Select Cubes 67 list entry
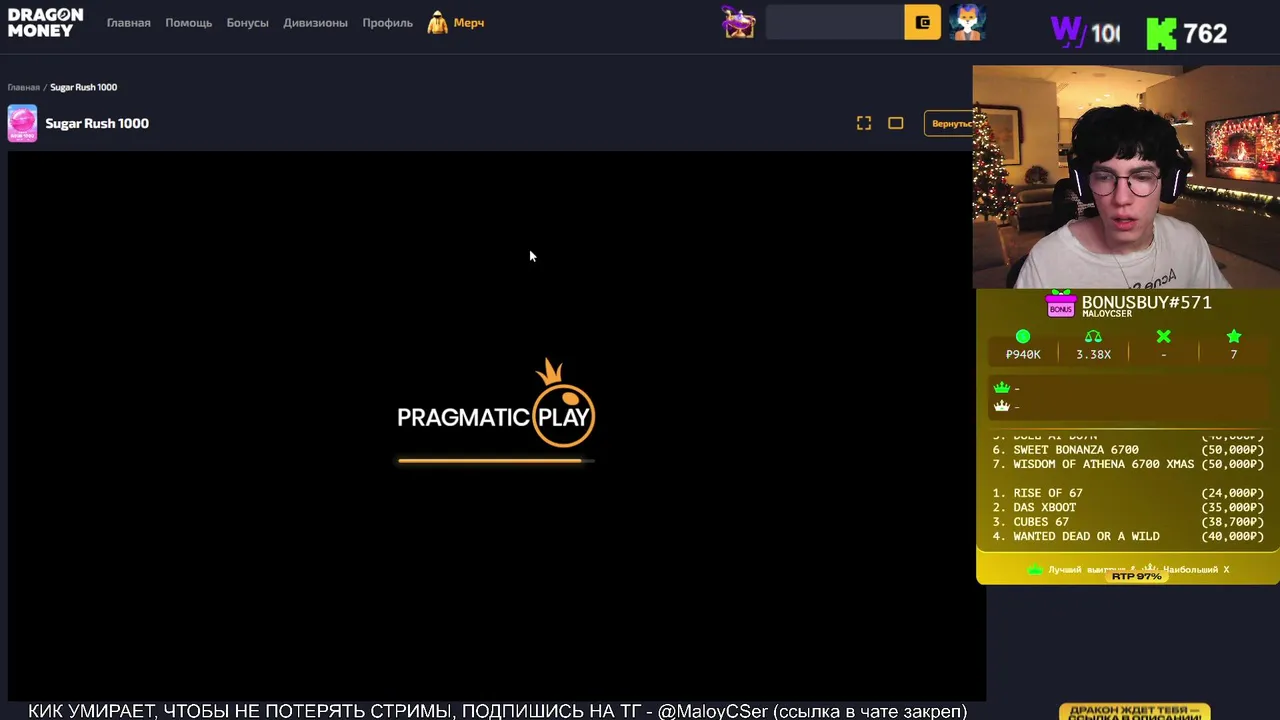Image resolution: width=1280 pixels, height=720 pixels. pyautogui.click(x=1128, y=522)
